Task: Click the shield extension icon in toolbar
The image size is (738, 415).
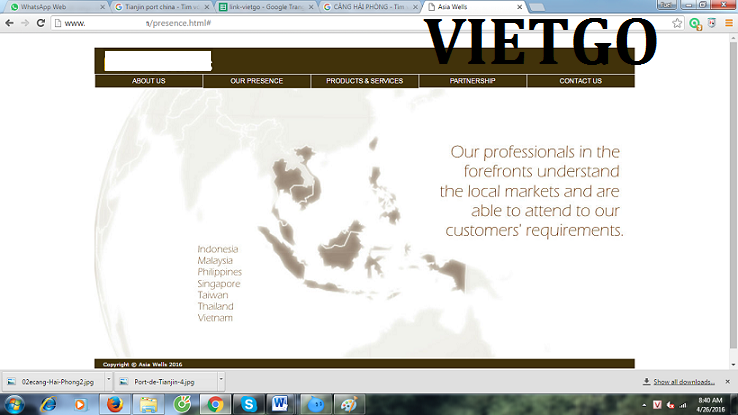Action: (x=712, y=23)
